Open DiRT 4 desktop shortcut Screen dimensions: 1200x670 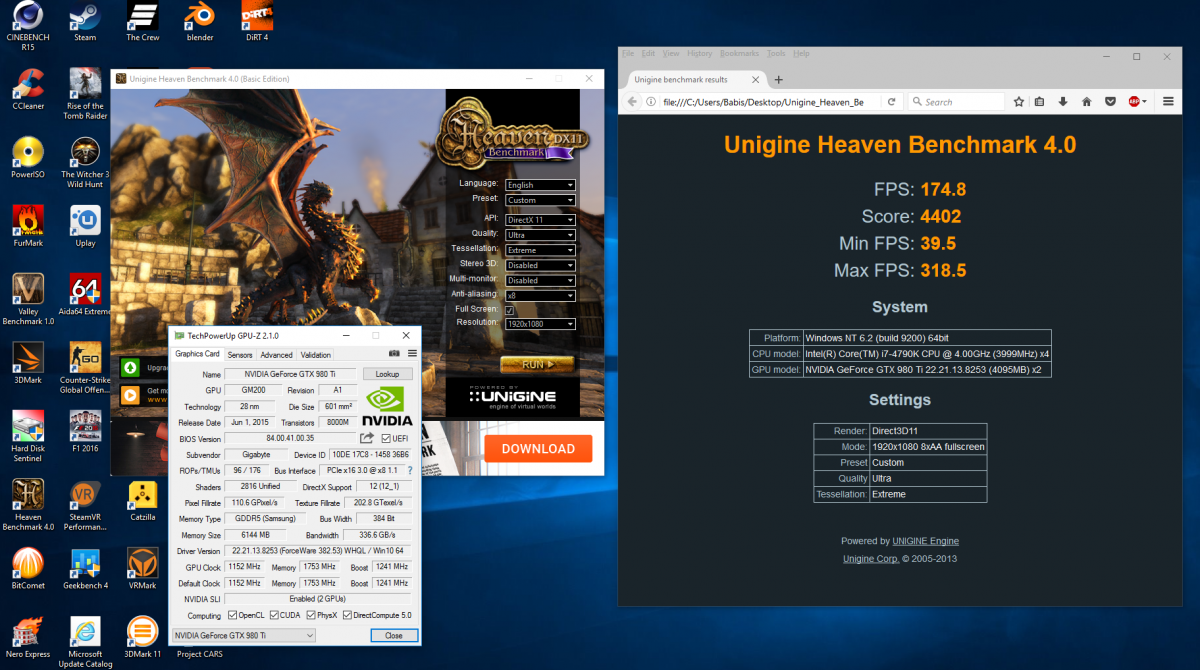pyautogui.click(x=257, y=22)
